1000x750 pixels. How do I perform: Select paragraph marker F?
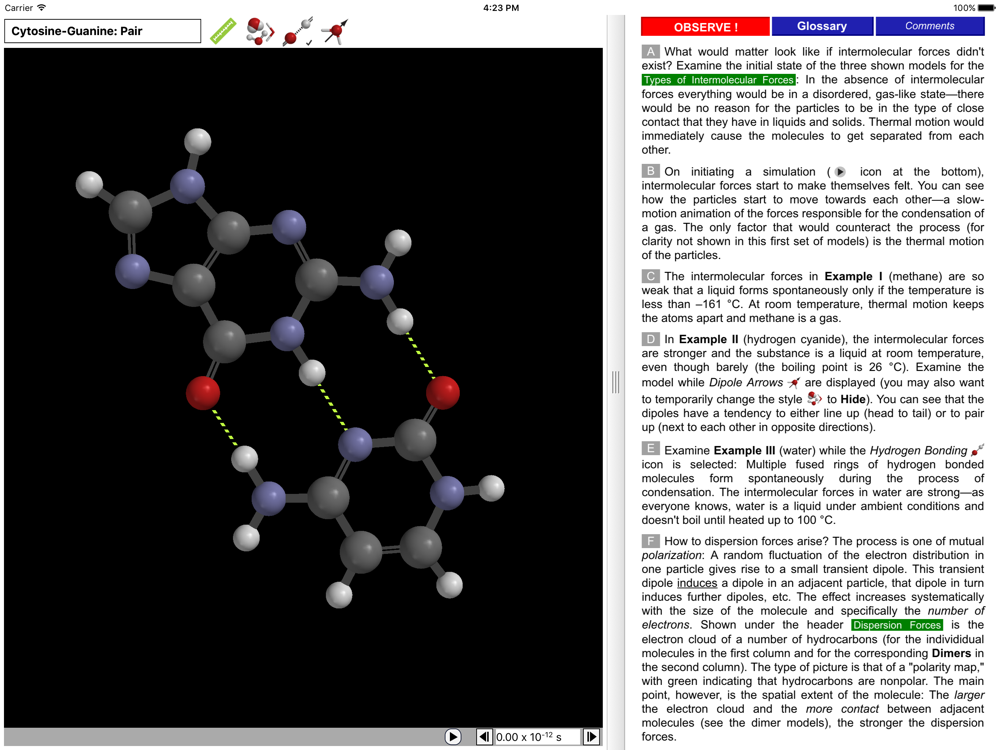click(651, 541)
